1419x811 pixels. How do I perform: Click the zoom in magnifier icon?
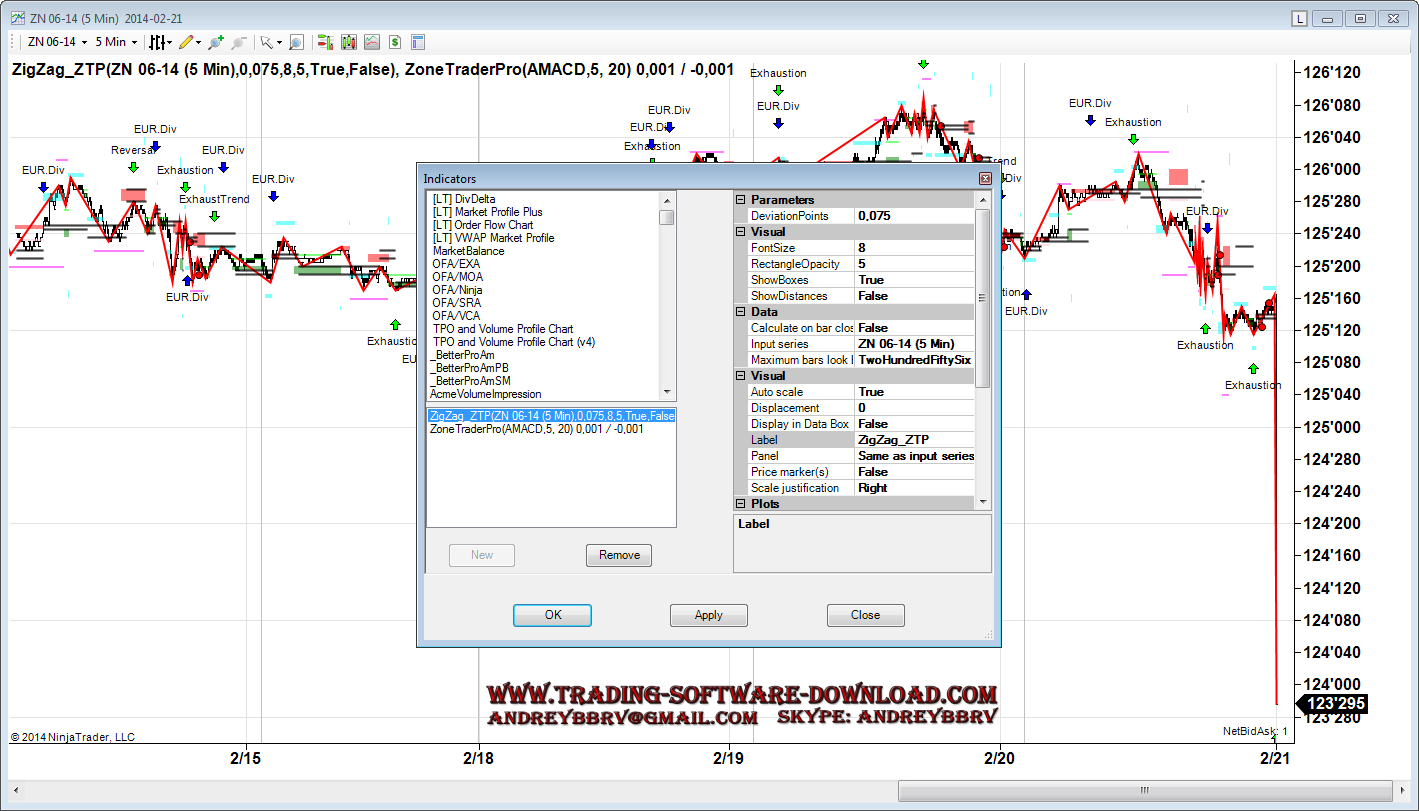pos(215,42)
